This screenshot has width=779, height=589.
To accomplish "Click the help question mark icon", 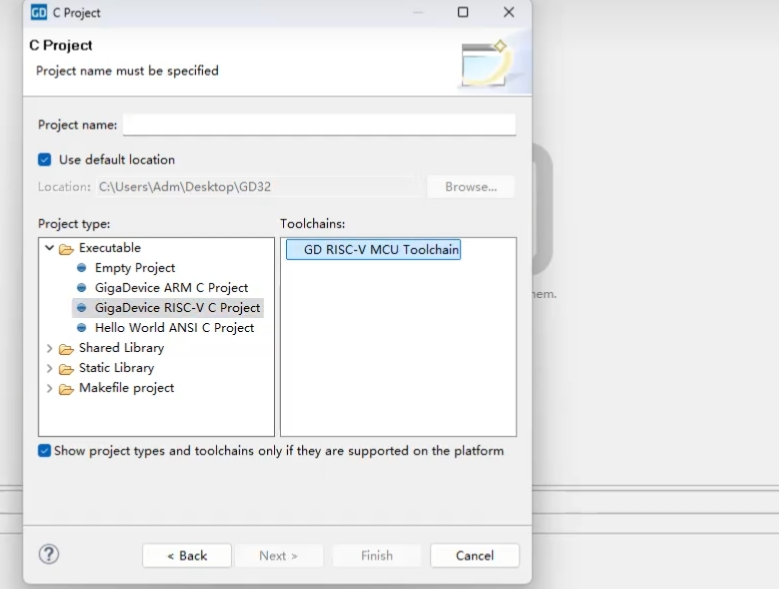I will (49, 554).
